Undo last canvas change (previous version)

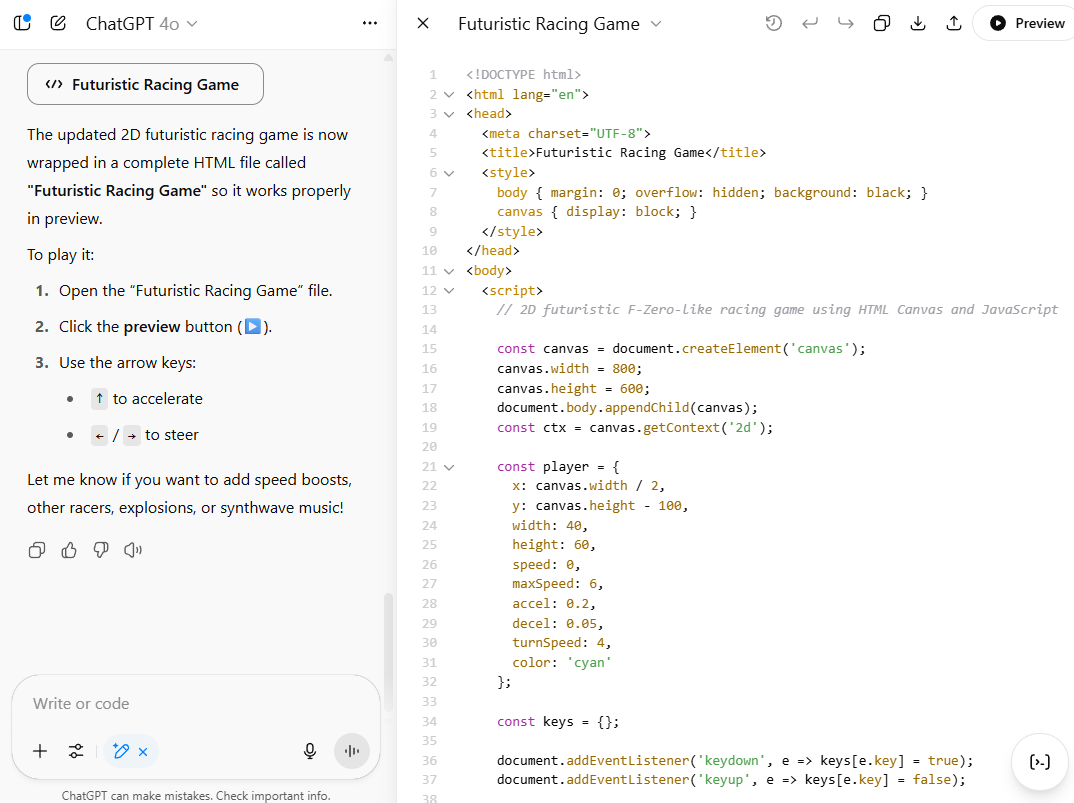tap(810, 23)
